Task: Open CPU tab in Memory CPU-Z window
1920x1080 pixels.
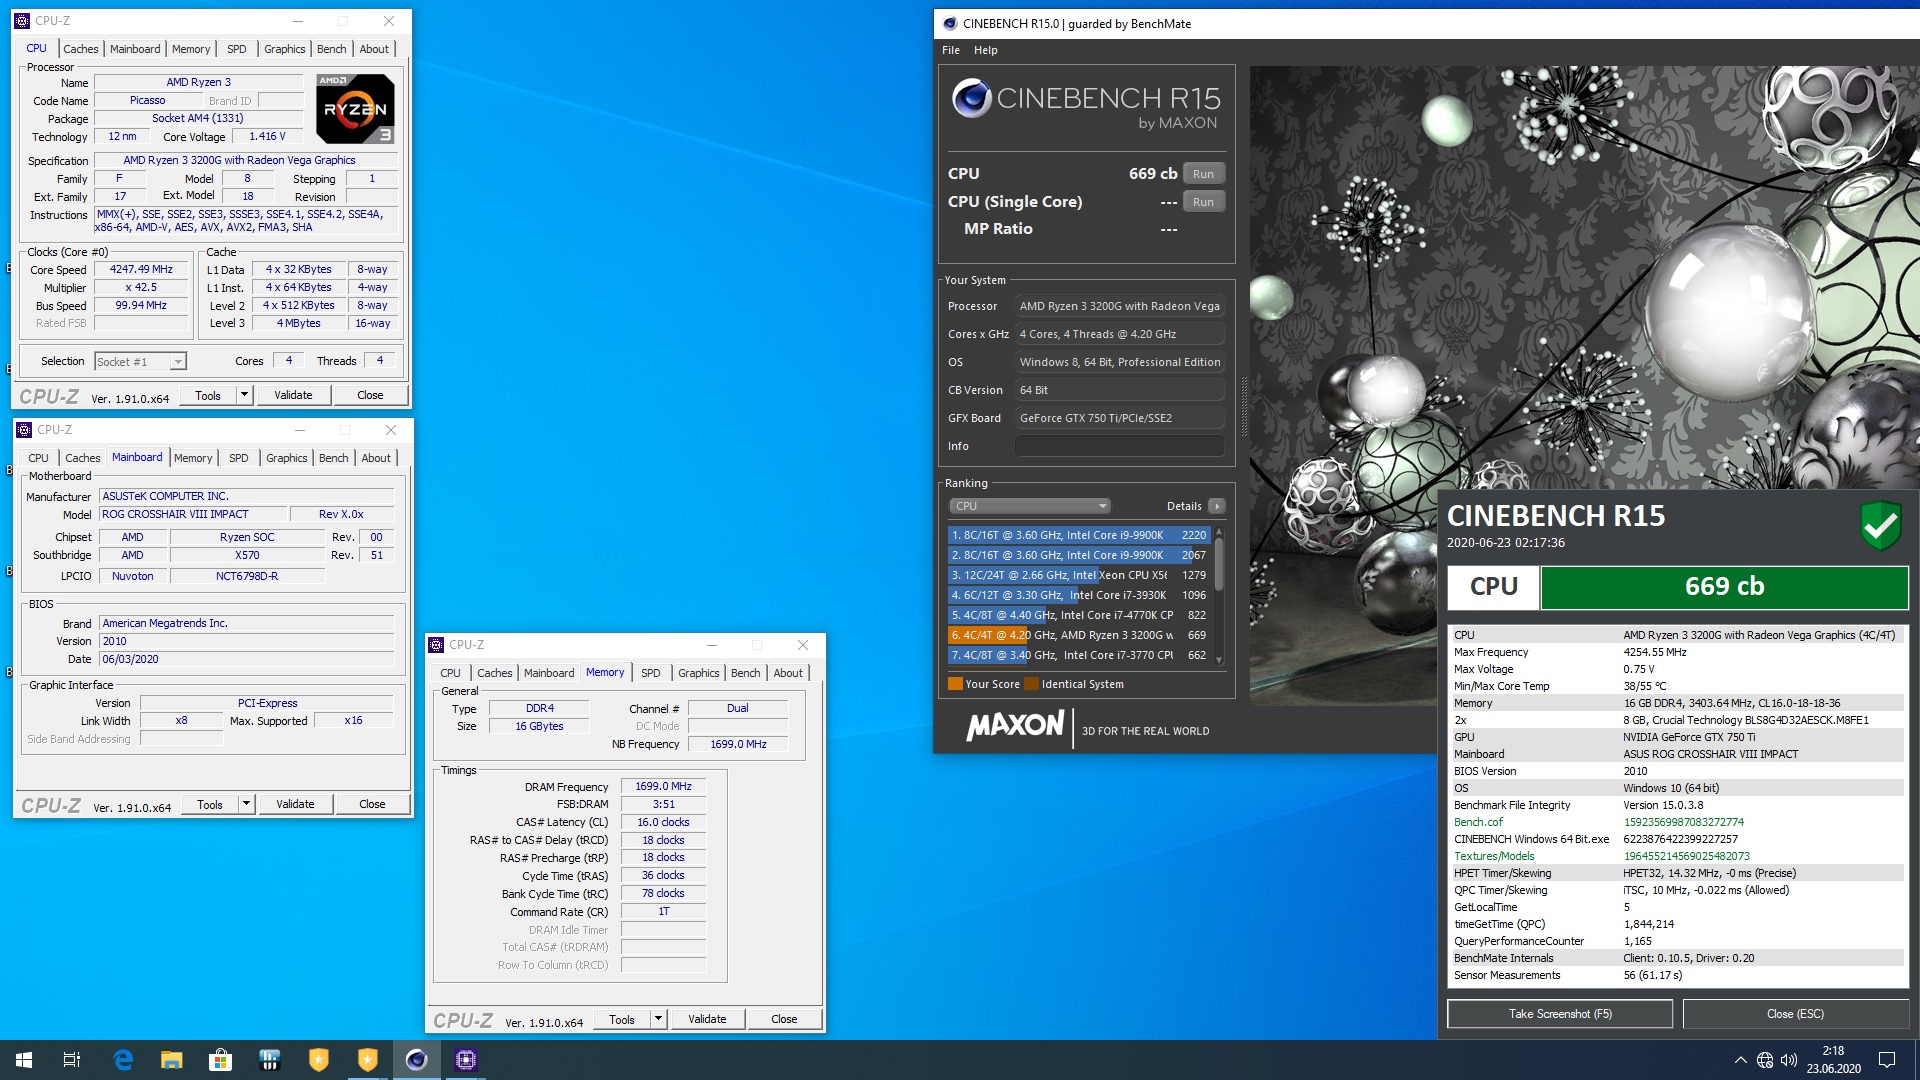Action: click(x=450, y=673)
